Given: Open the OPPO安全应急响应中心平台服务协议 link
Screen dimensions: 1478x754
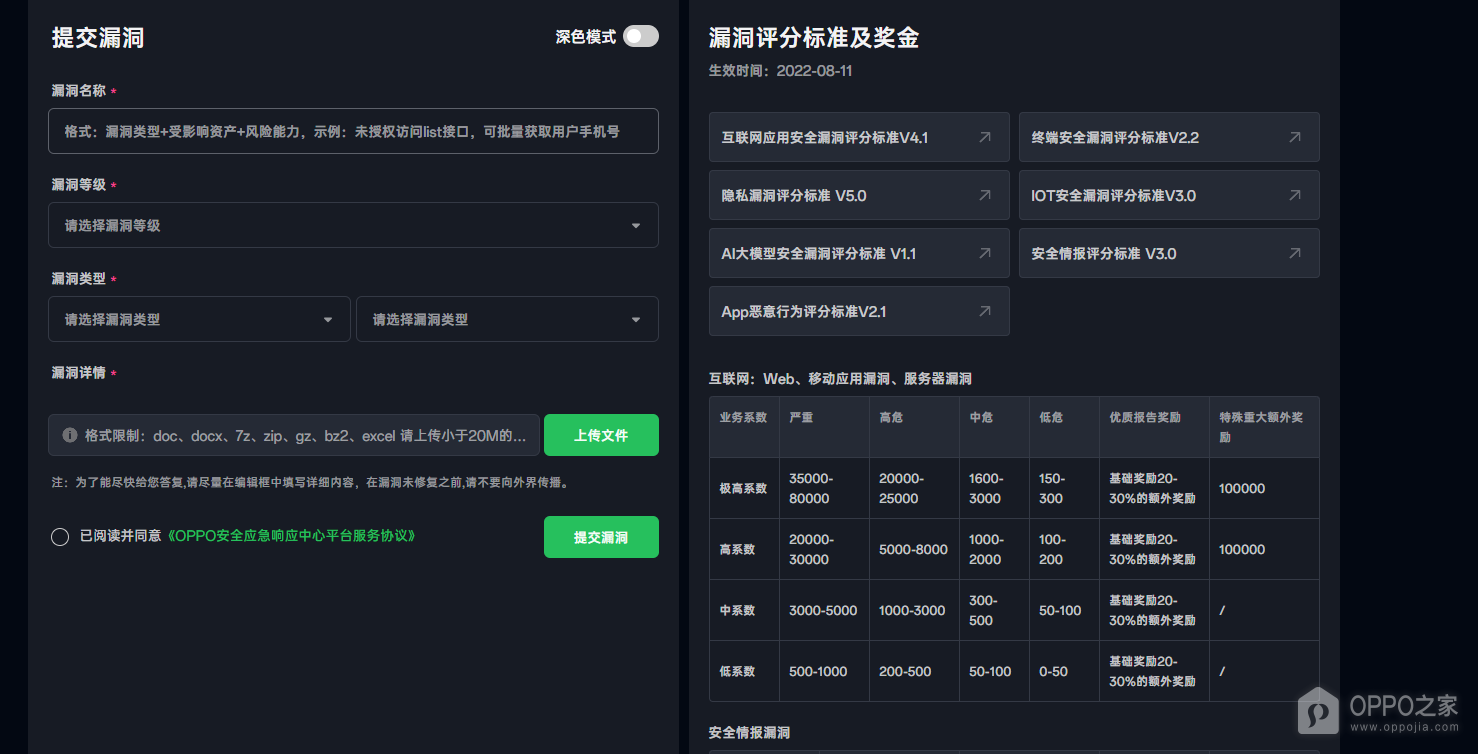Looking at the screenshot, I should [290, 536].
